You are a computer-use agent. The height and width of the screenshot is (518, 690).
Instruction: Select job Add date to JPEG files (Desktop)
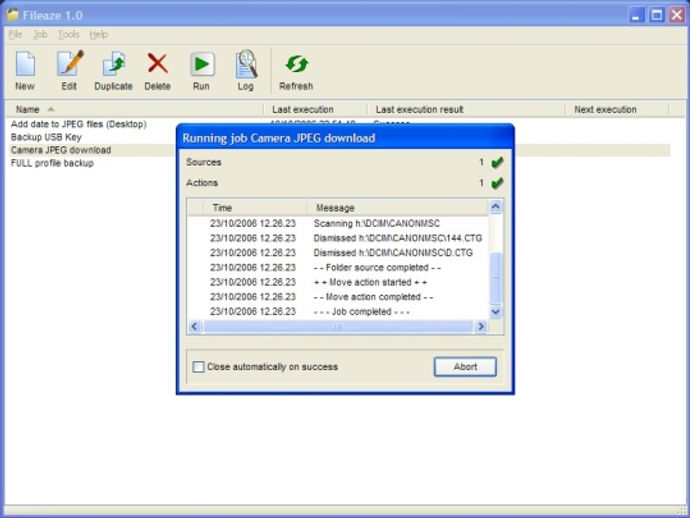pyautogui.click(x=79, y=124)
